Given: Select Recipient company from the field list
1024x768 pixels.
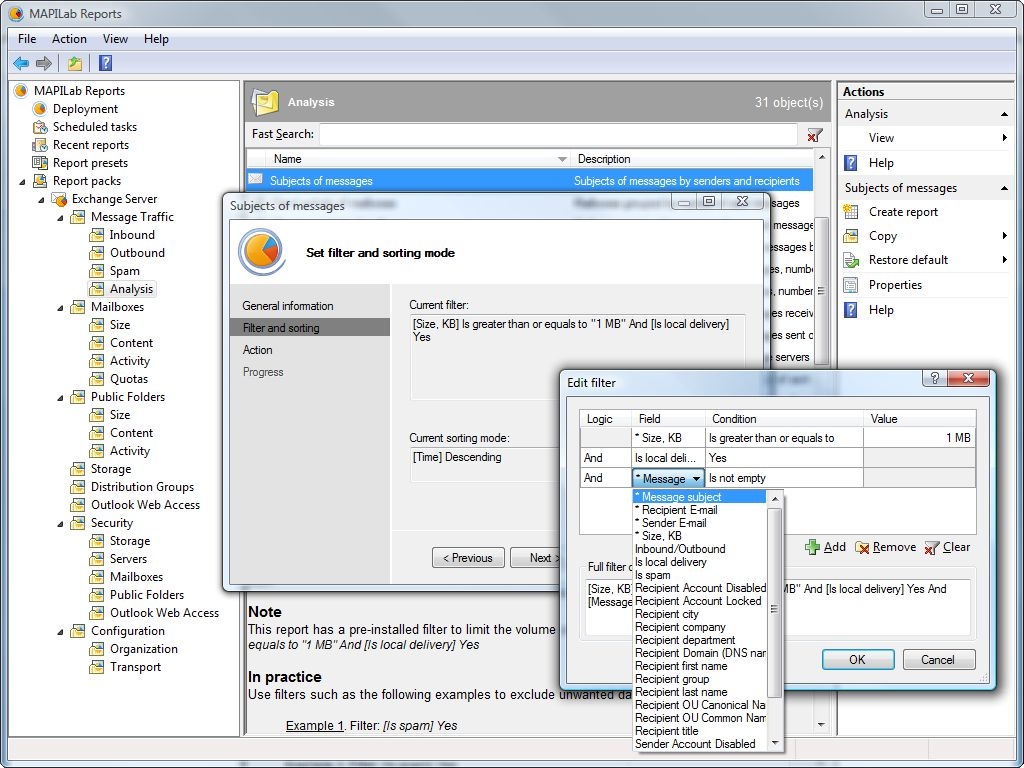Looking at the screenshot, I should pyautogui.click(x=680, y=627).
